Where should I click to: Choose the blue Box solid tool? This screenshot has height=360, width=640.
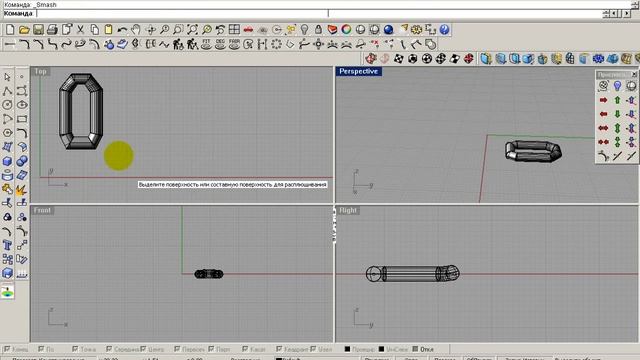(x=7, y=161)
